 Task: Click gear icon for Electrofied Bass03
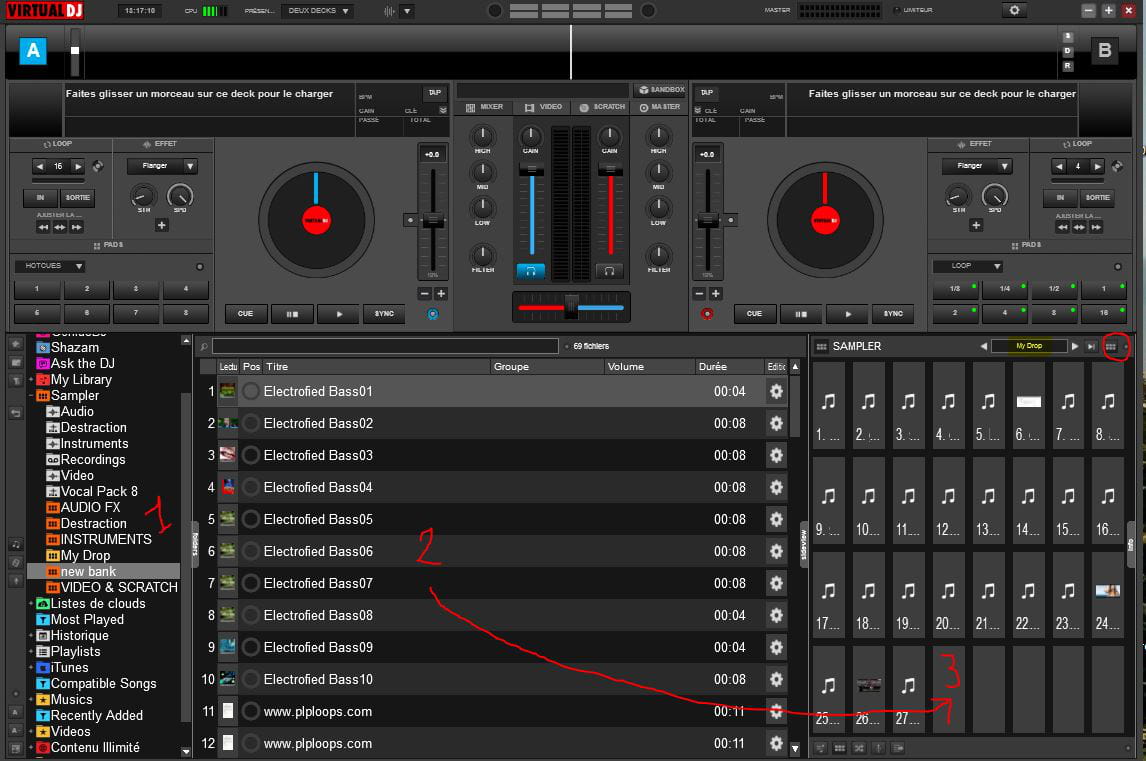tap(775, 455)
